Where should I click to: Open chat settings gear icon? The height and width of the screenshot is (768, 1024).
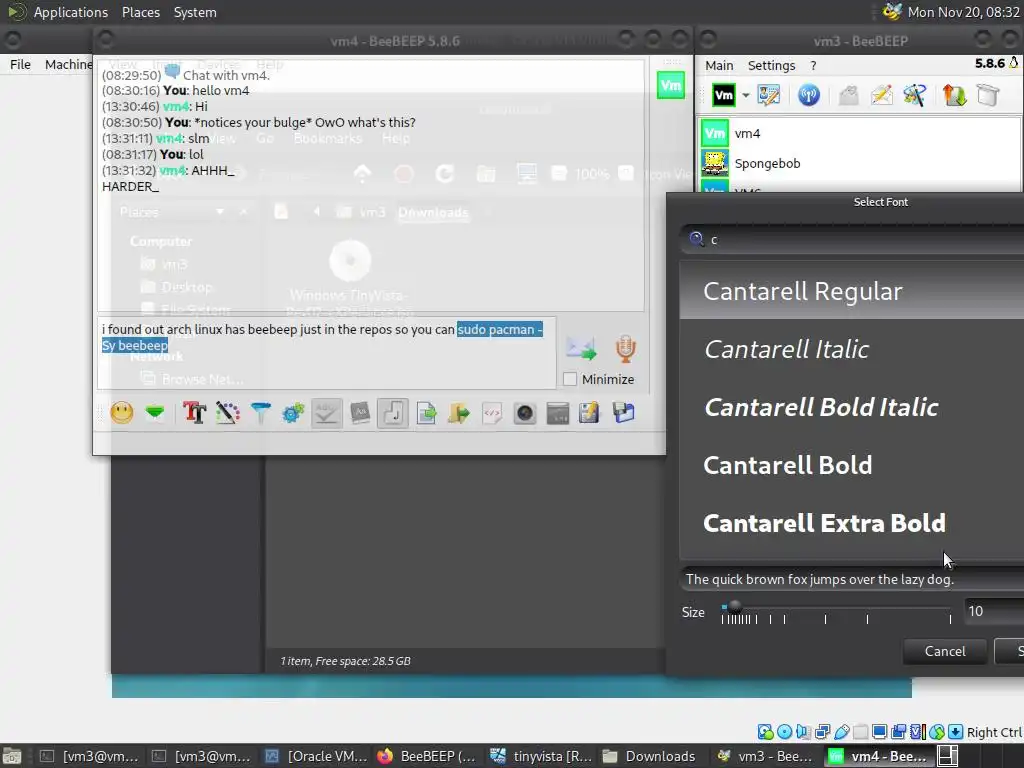coord(293,413)
